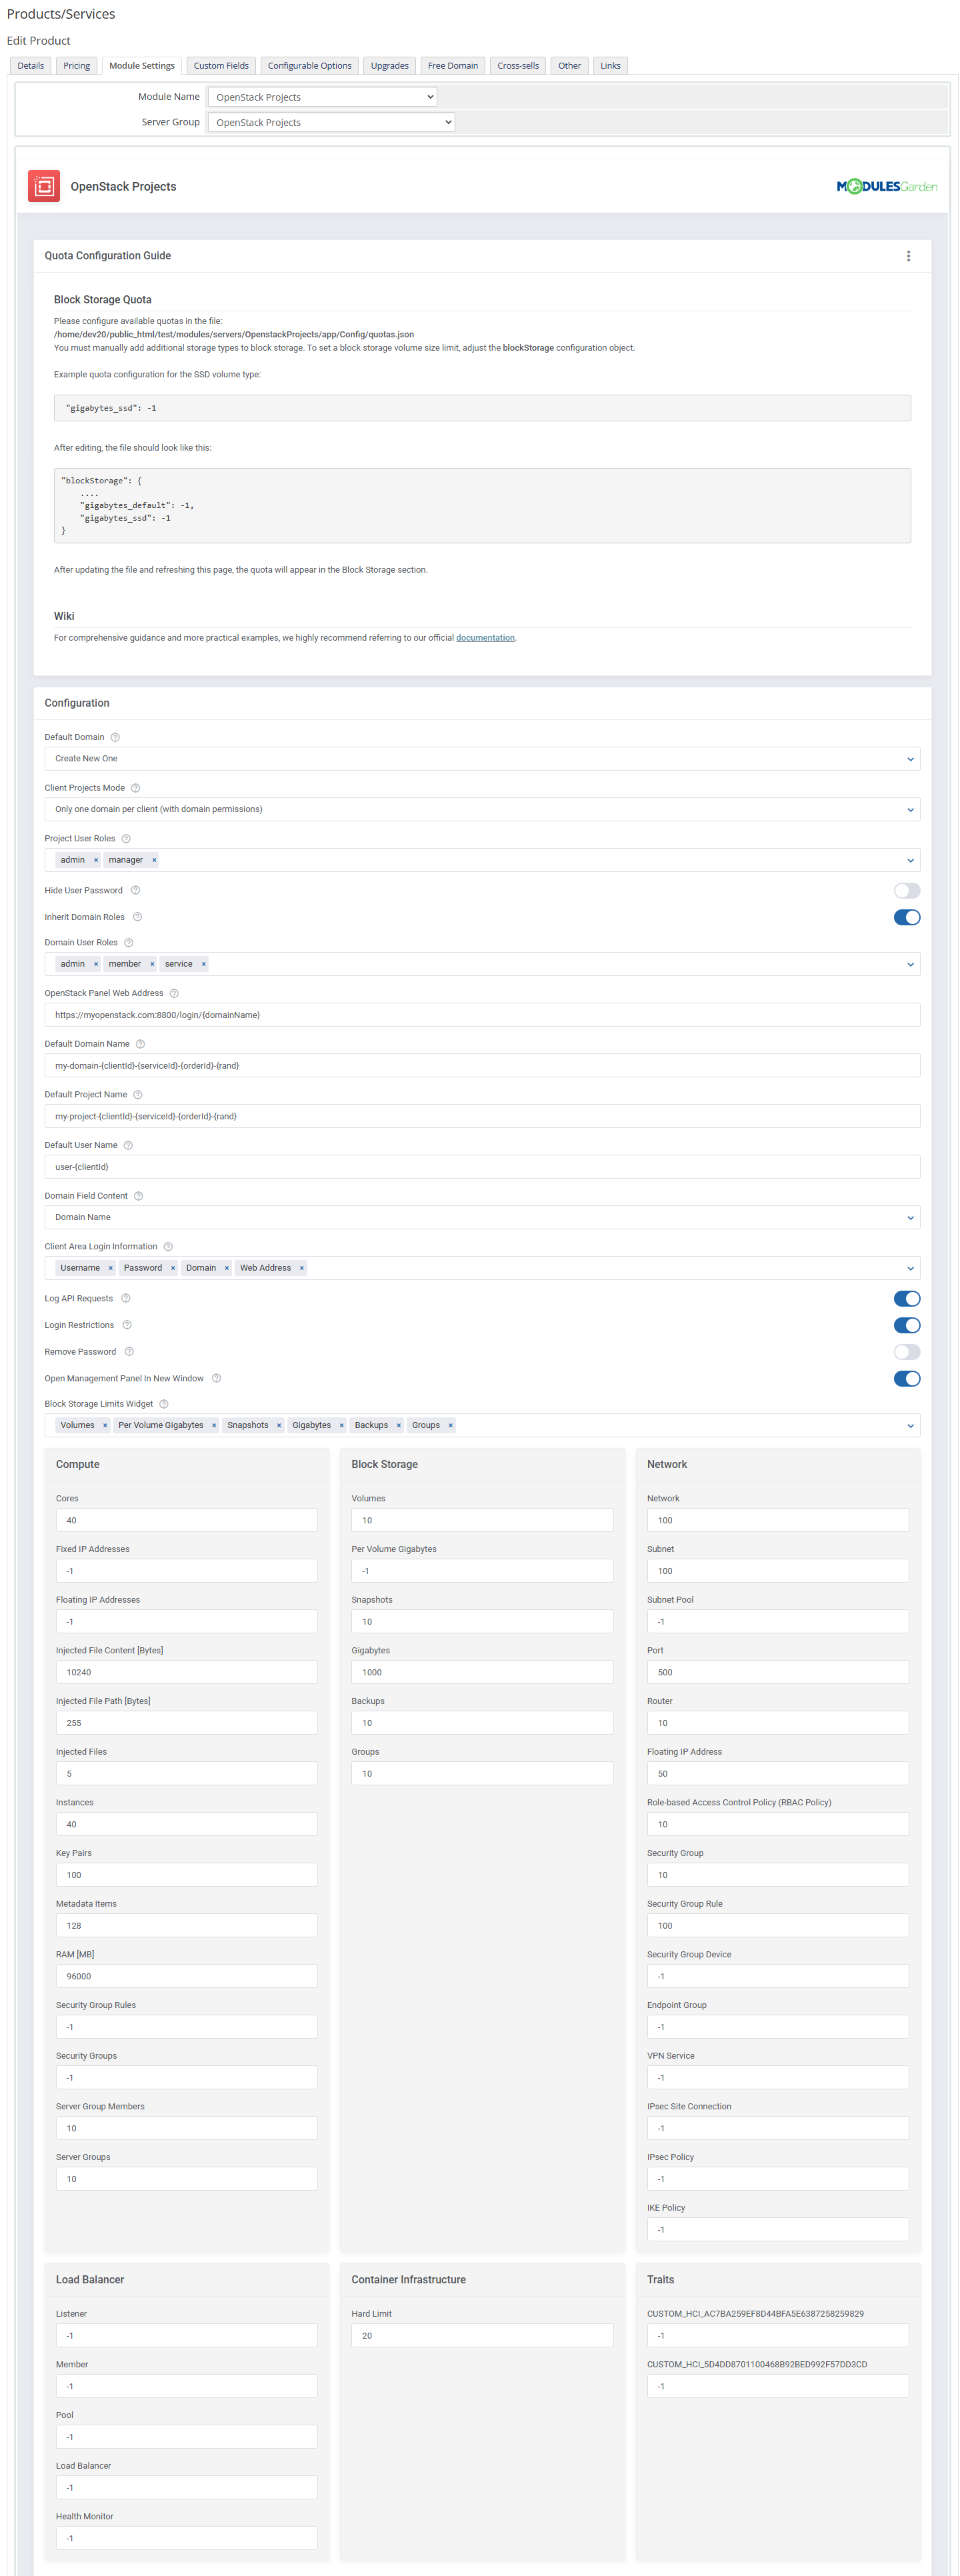Click the Default User Name help icon
Screen dimensions: 960x2576
coord(128,1146)
